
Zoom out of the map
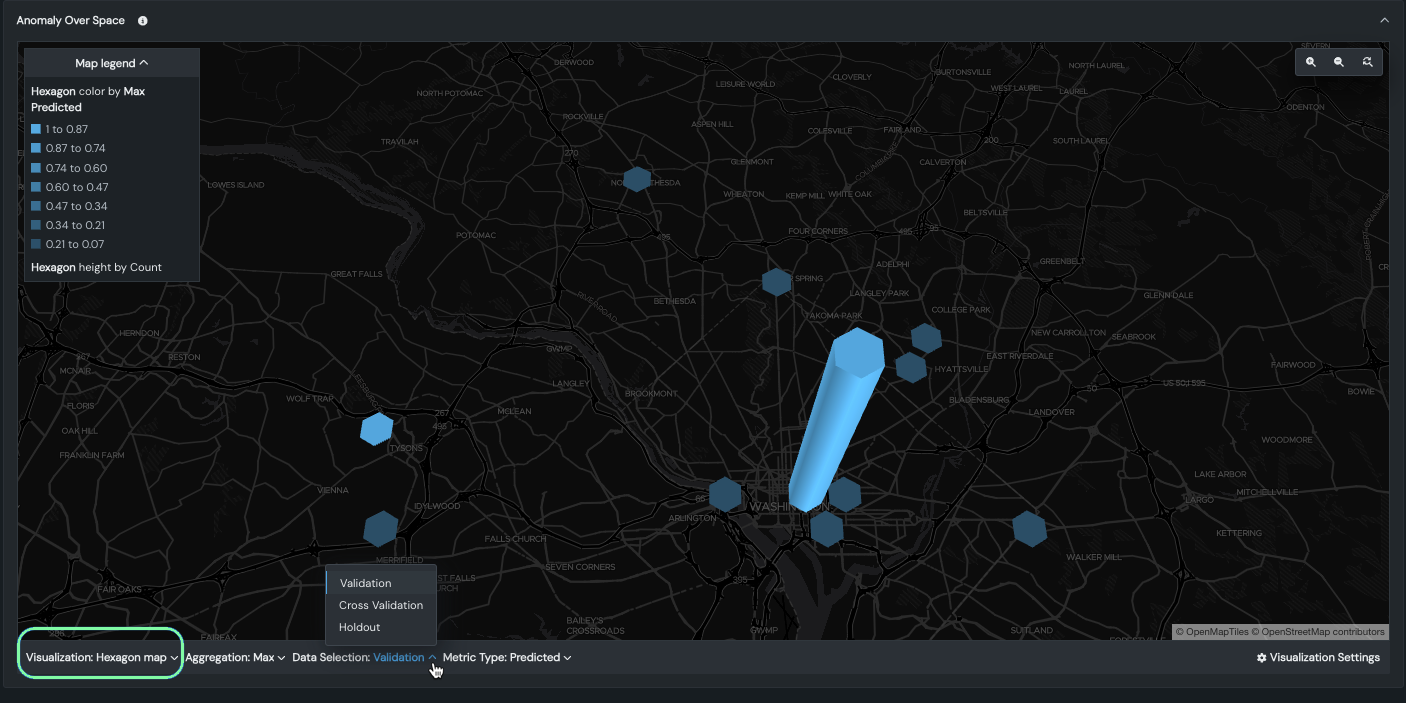(x=1339, y=62)
